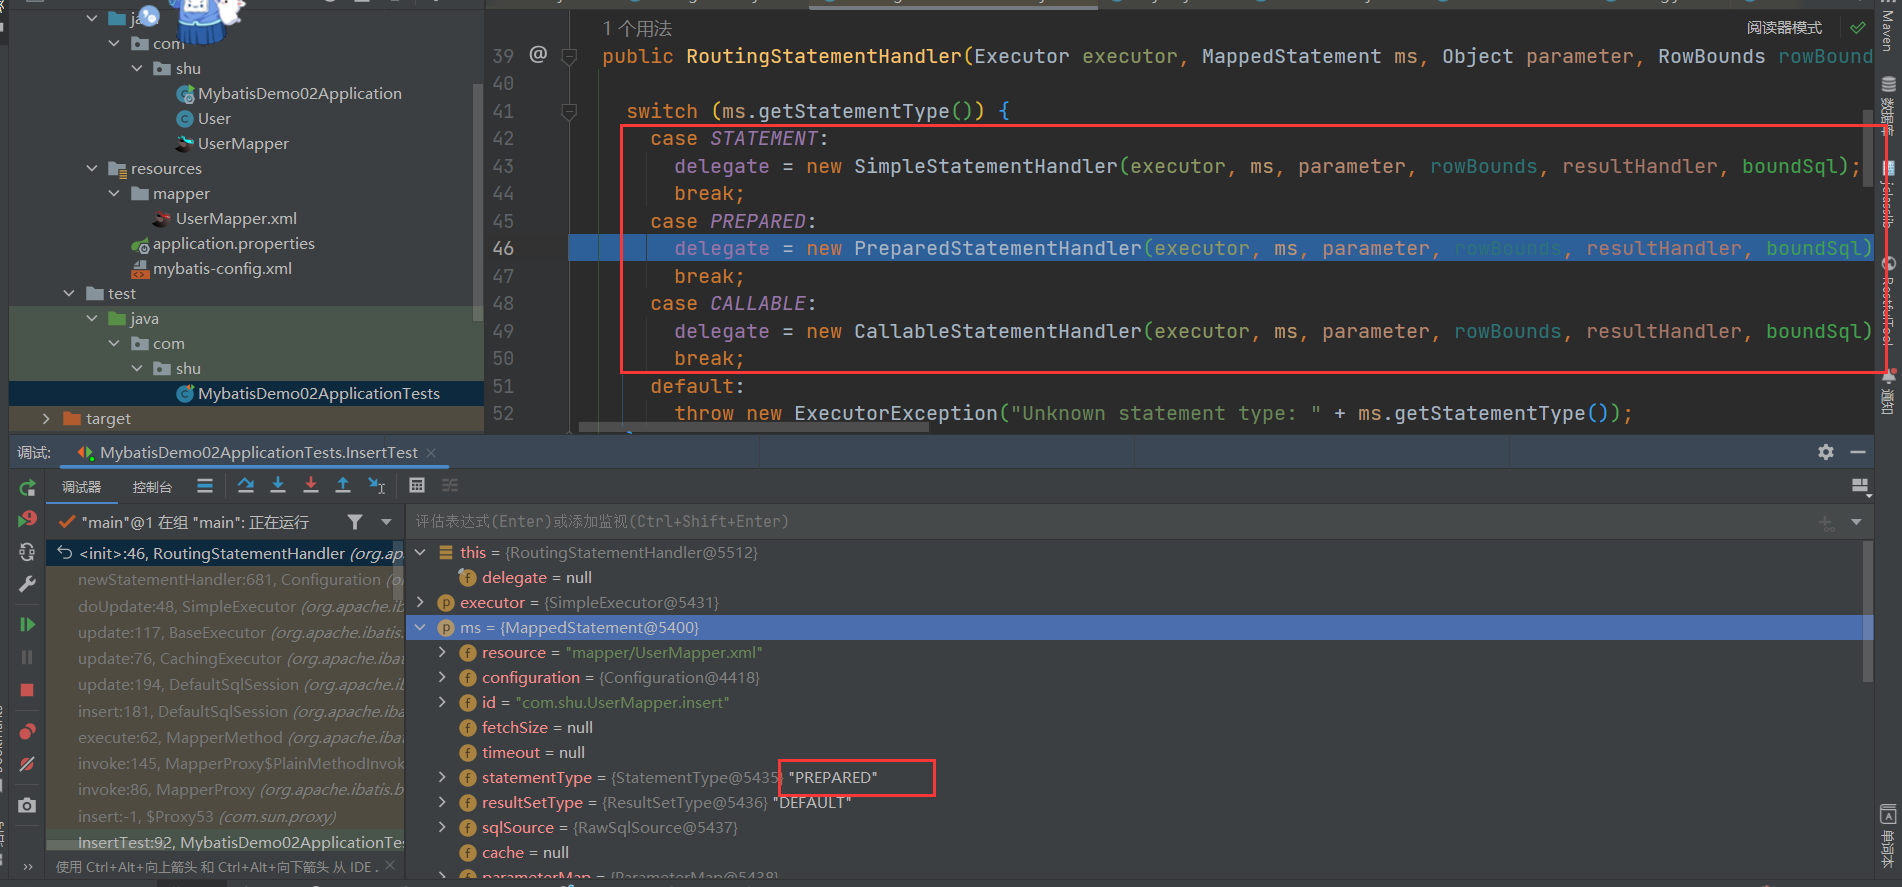The width and height of the screenshot is (1902, 887).
Task: View all breakpoints
Action: click(27, 731)
